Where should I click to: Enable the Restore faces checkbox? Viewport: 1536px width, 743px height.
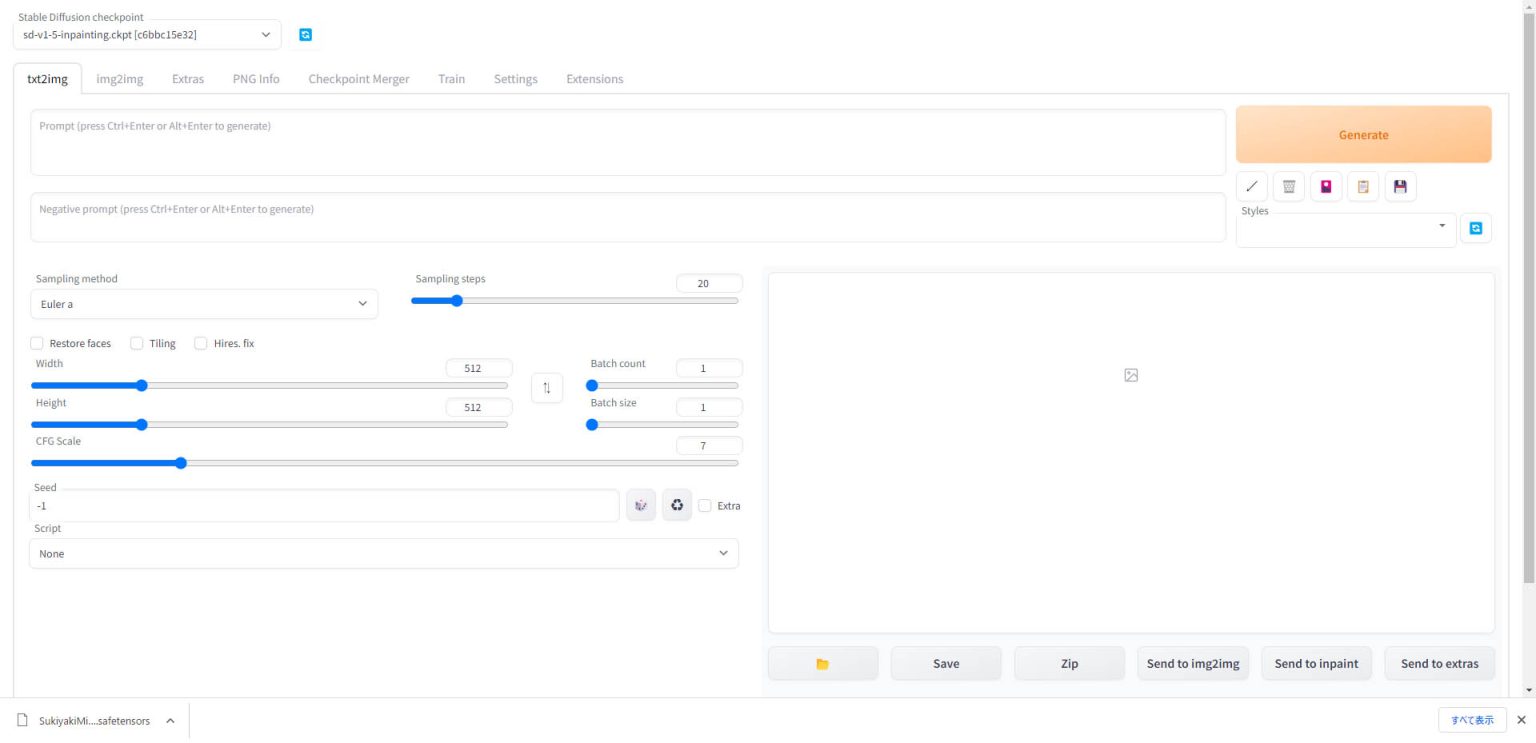37,343
